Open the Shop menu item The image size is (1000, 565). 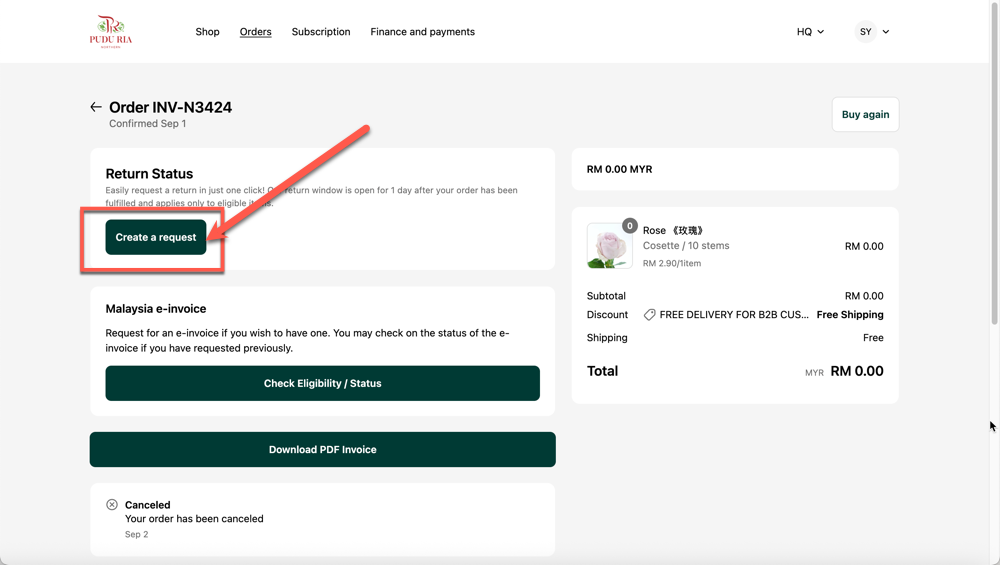point(207,32)
